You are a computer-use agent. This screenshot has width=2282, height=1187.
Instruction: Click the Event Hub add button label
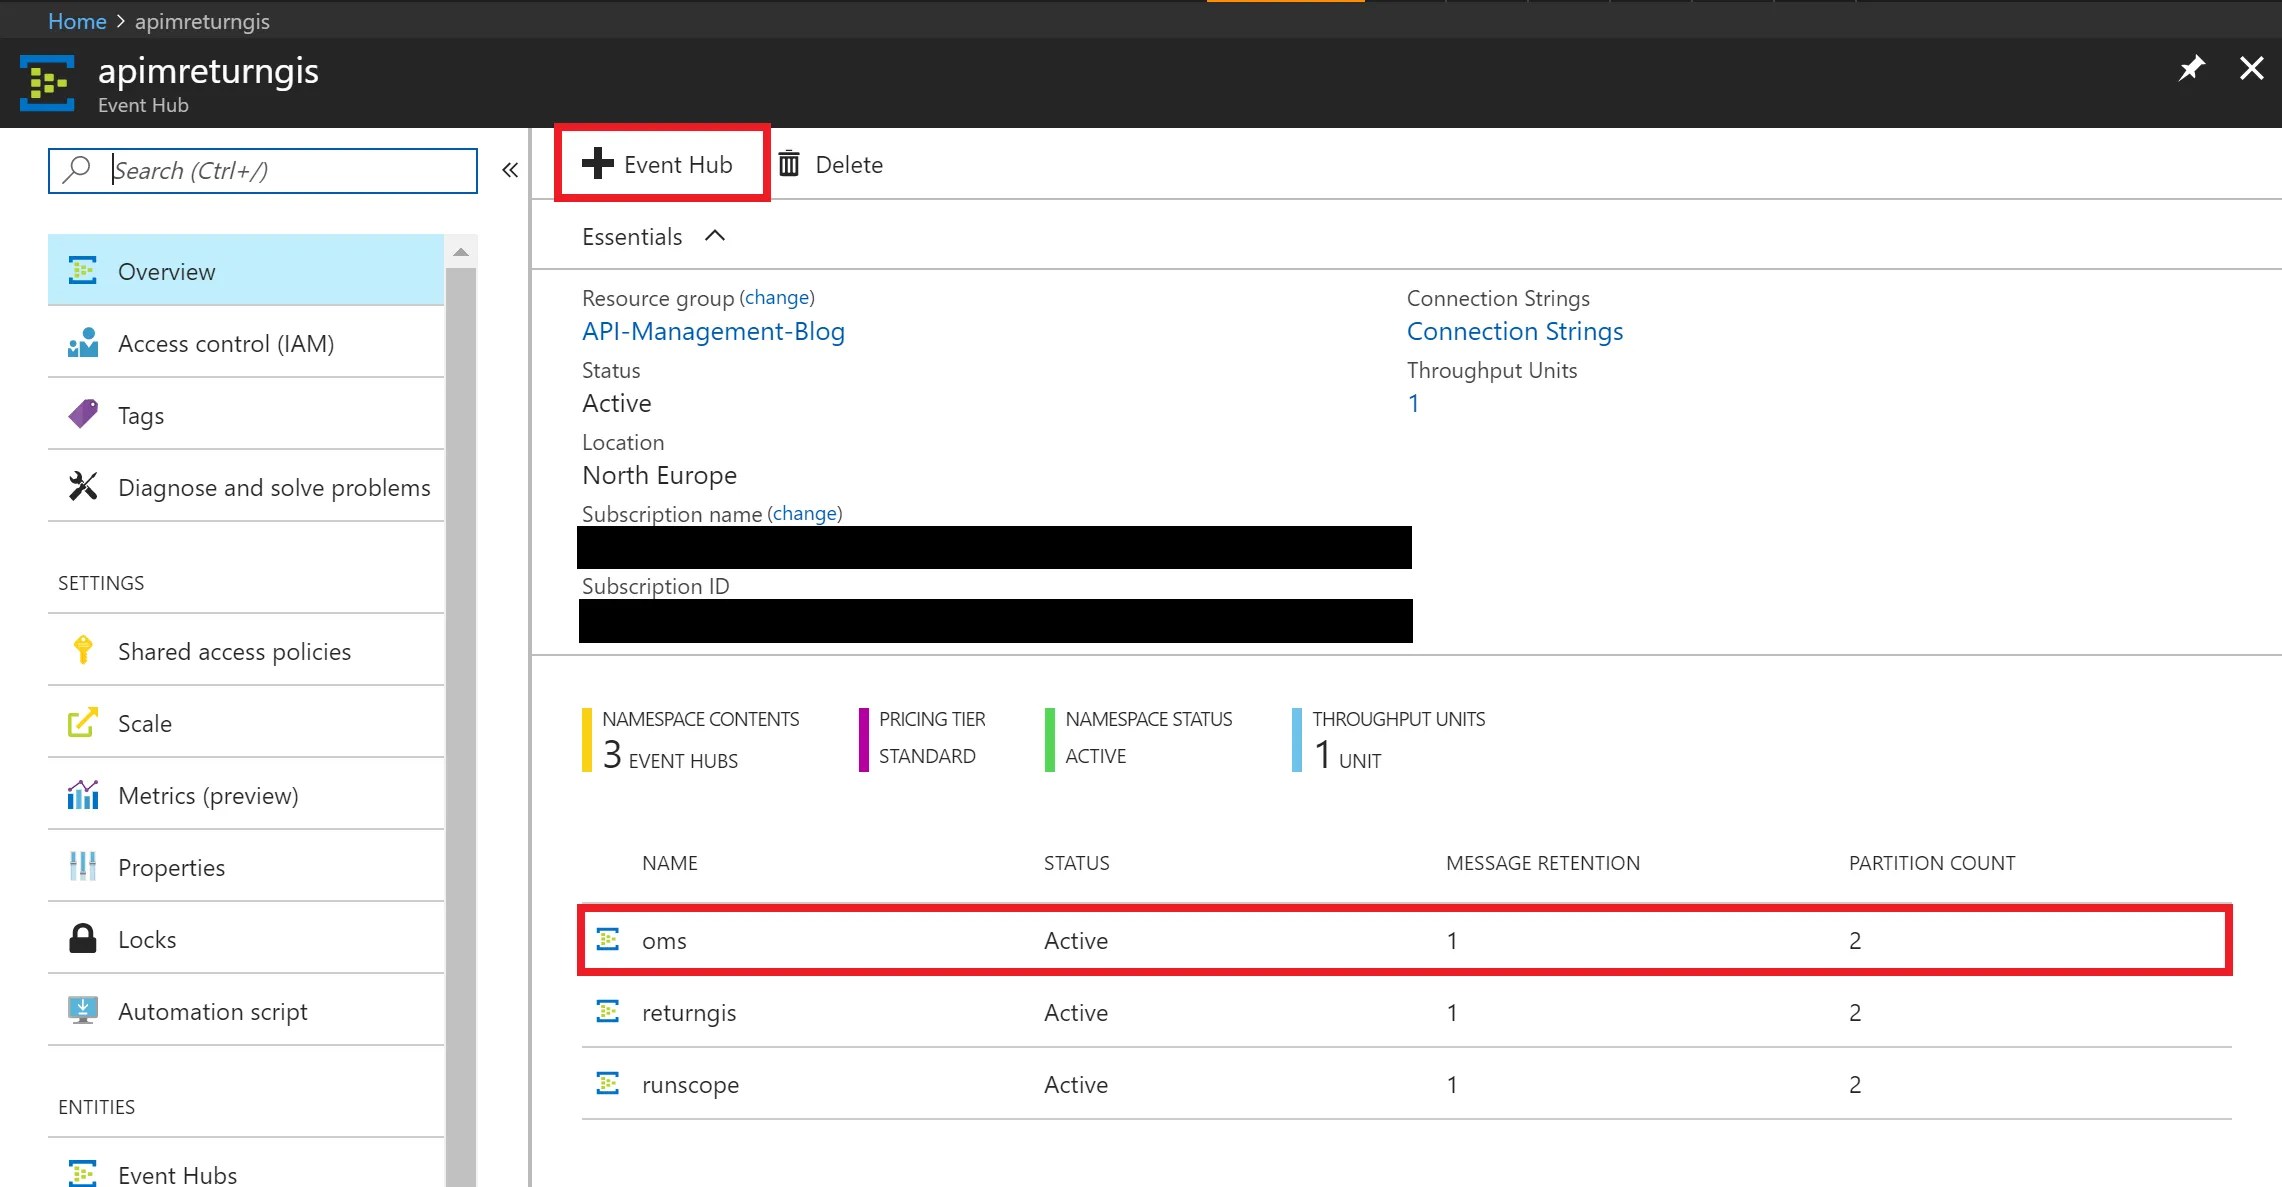coord(678,164)
